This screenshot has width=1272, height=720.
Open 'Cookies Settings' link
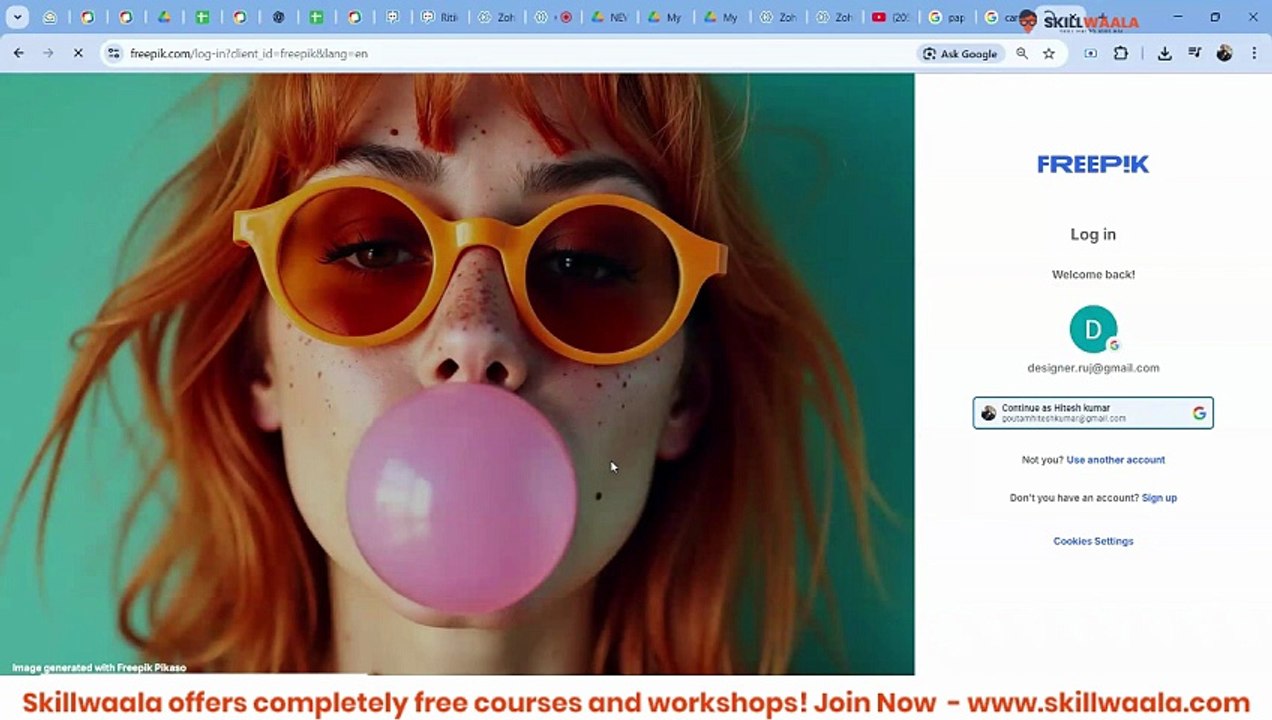pos(1093,541)
